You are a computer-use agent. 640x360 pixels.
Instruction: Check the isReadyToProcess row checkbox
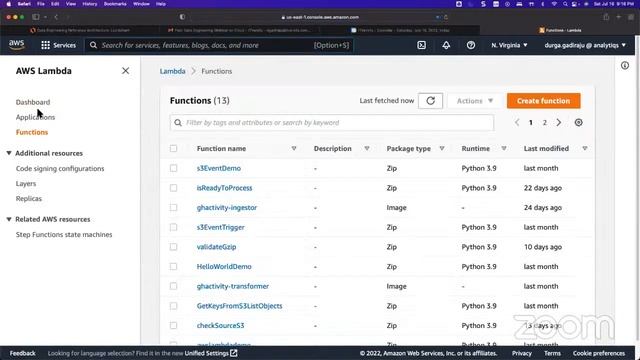(x=173, y=188)
